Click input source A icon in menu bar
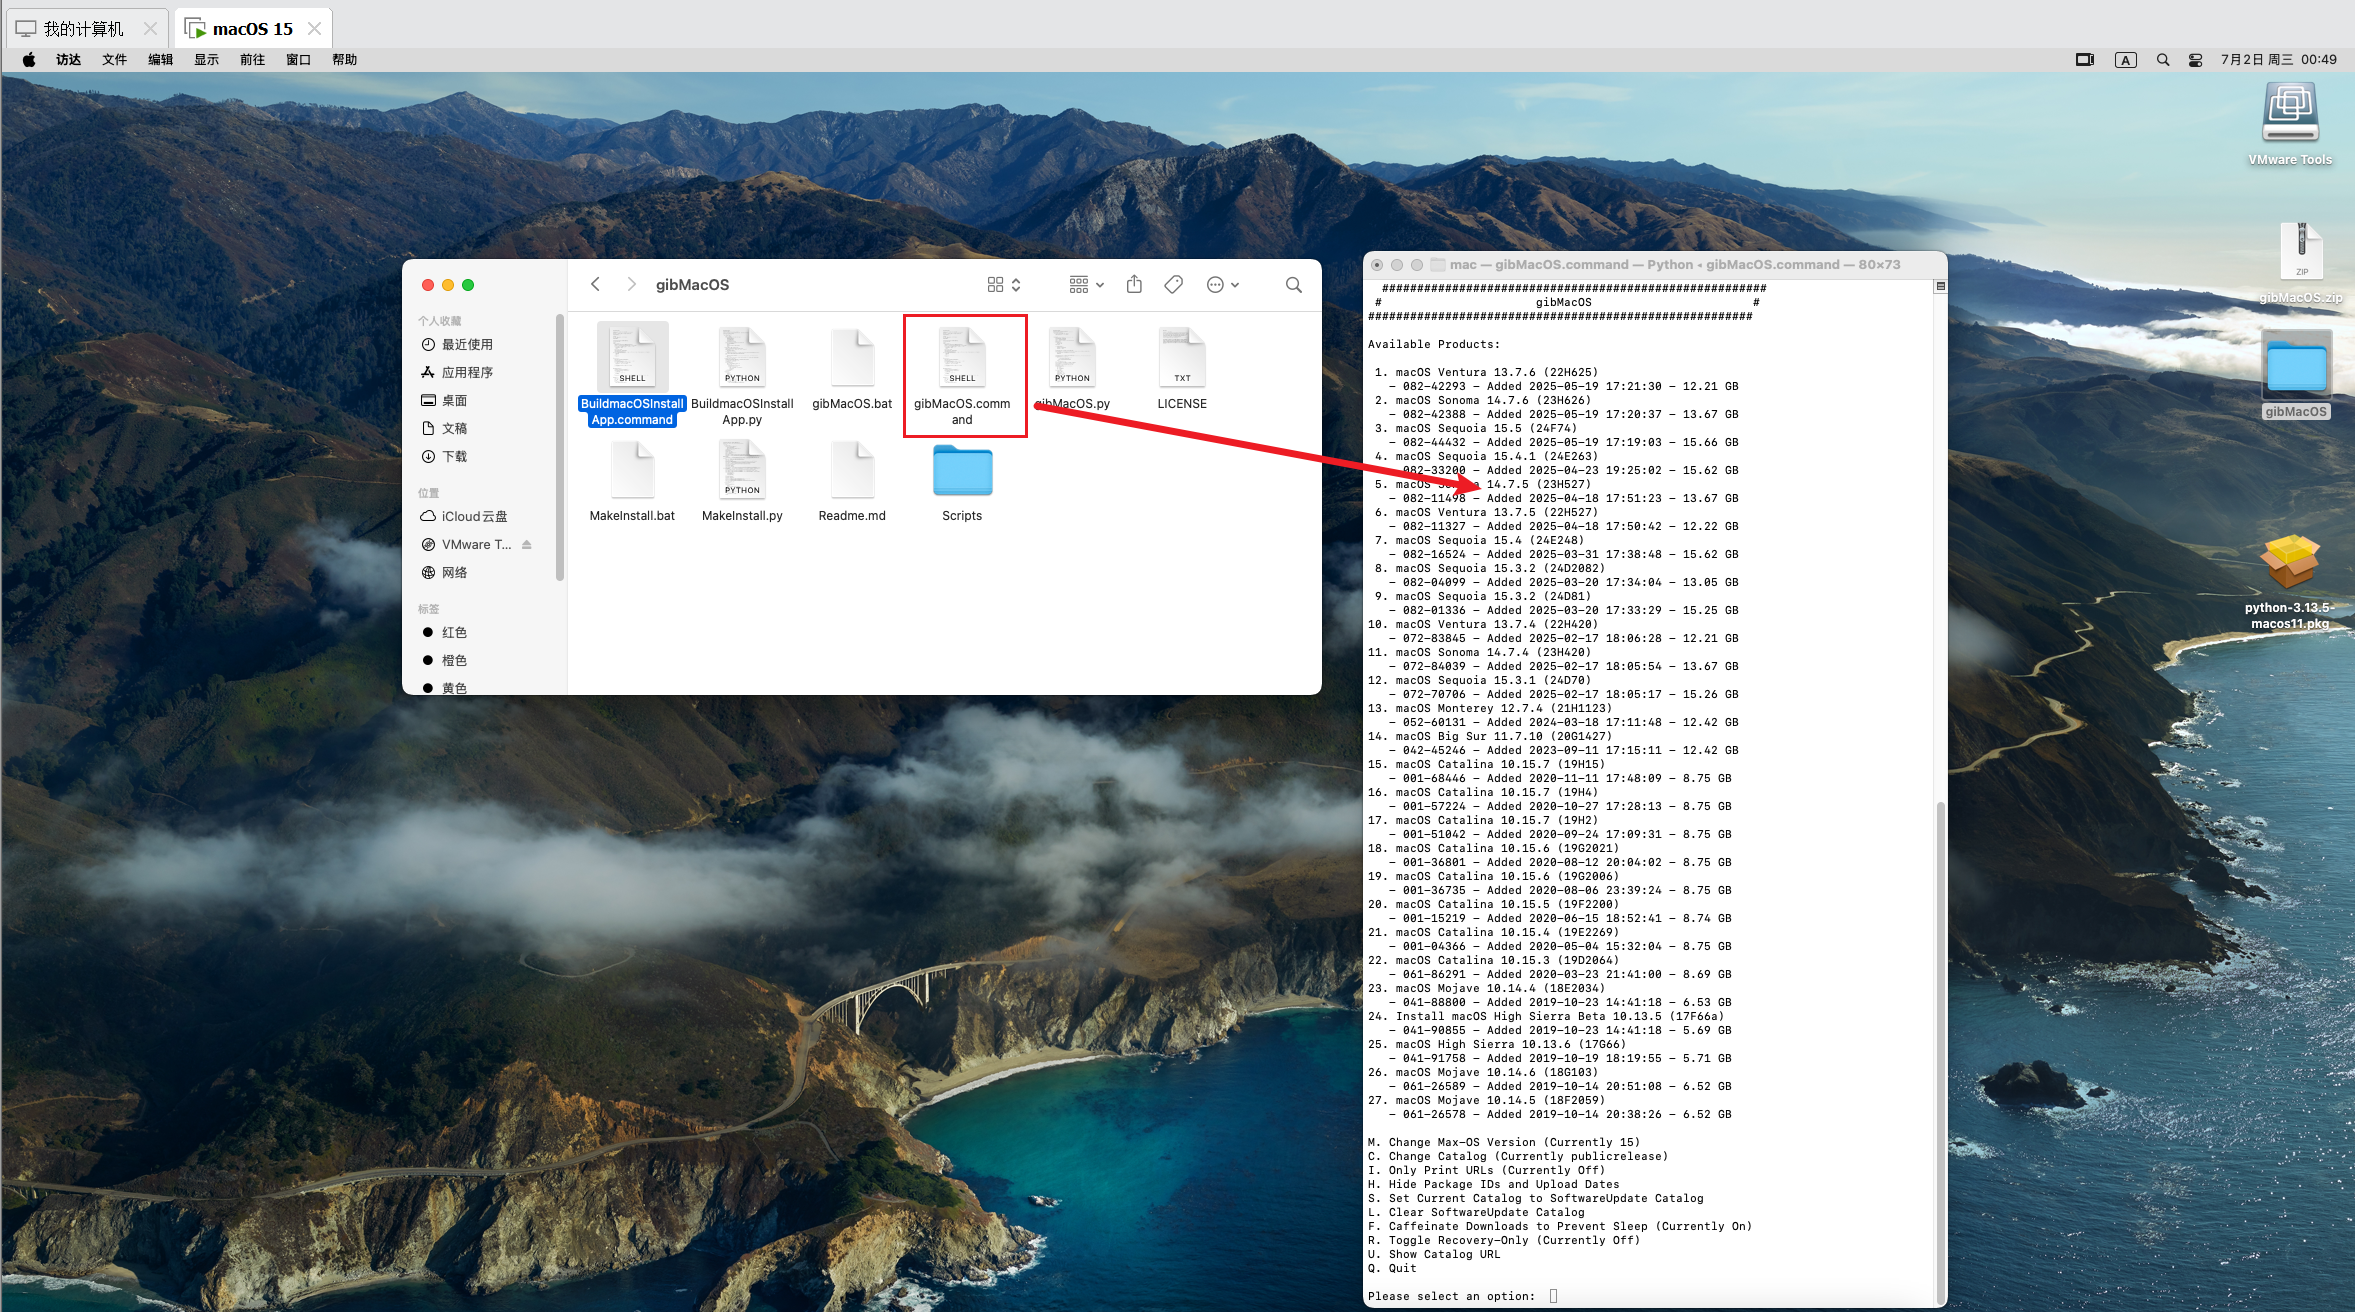The image size is (2355, 1312). (2125, 59)
